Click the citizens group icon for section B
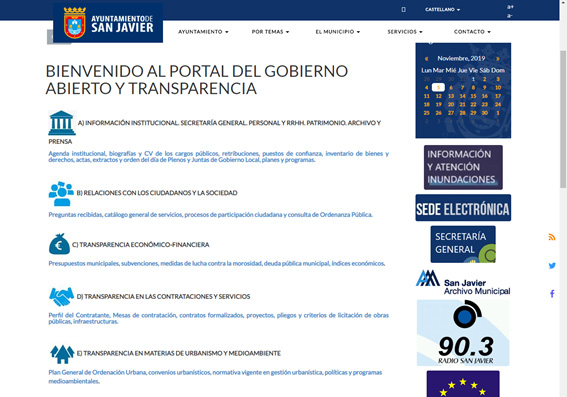 61,193
